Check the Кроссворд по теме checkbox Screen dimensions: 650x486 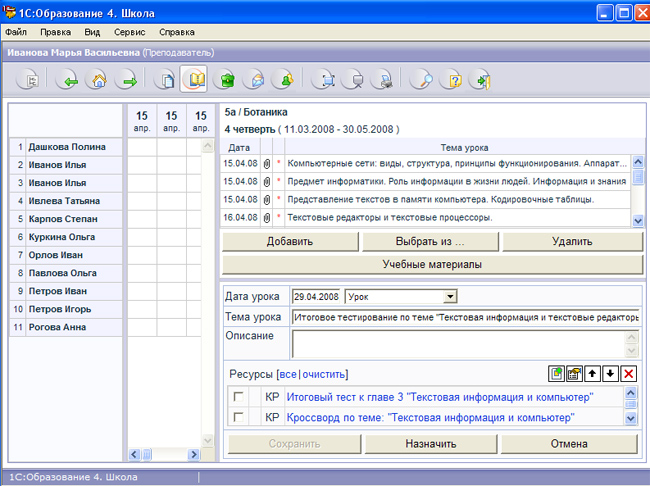(x=238, y=417)
